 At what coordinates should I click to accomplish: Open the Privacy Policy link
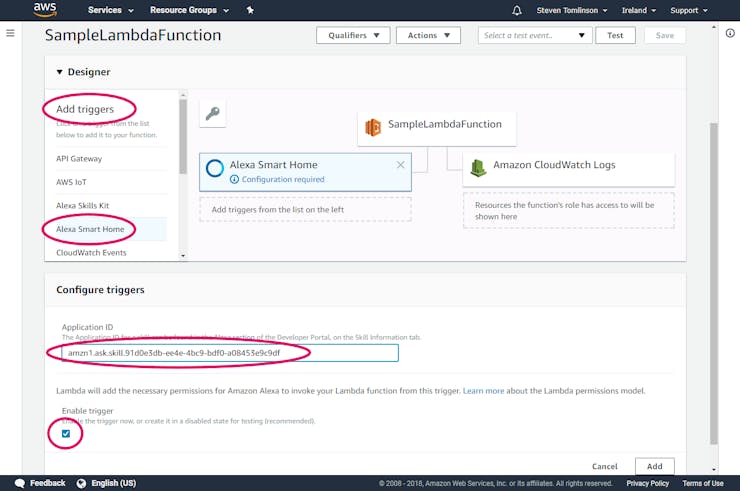pyautogui.click(x=648, y=483)
